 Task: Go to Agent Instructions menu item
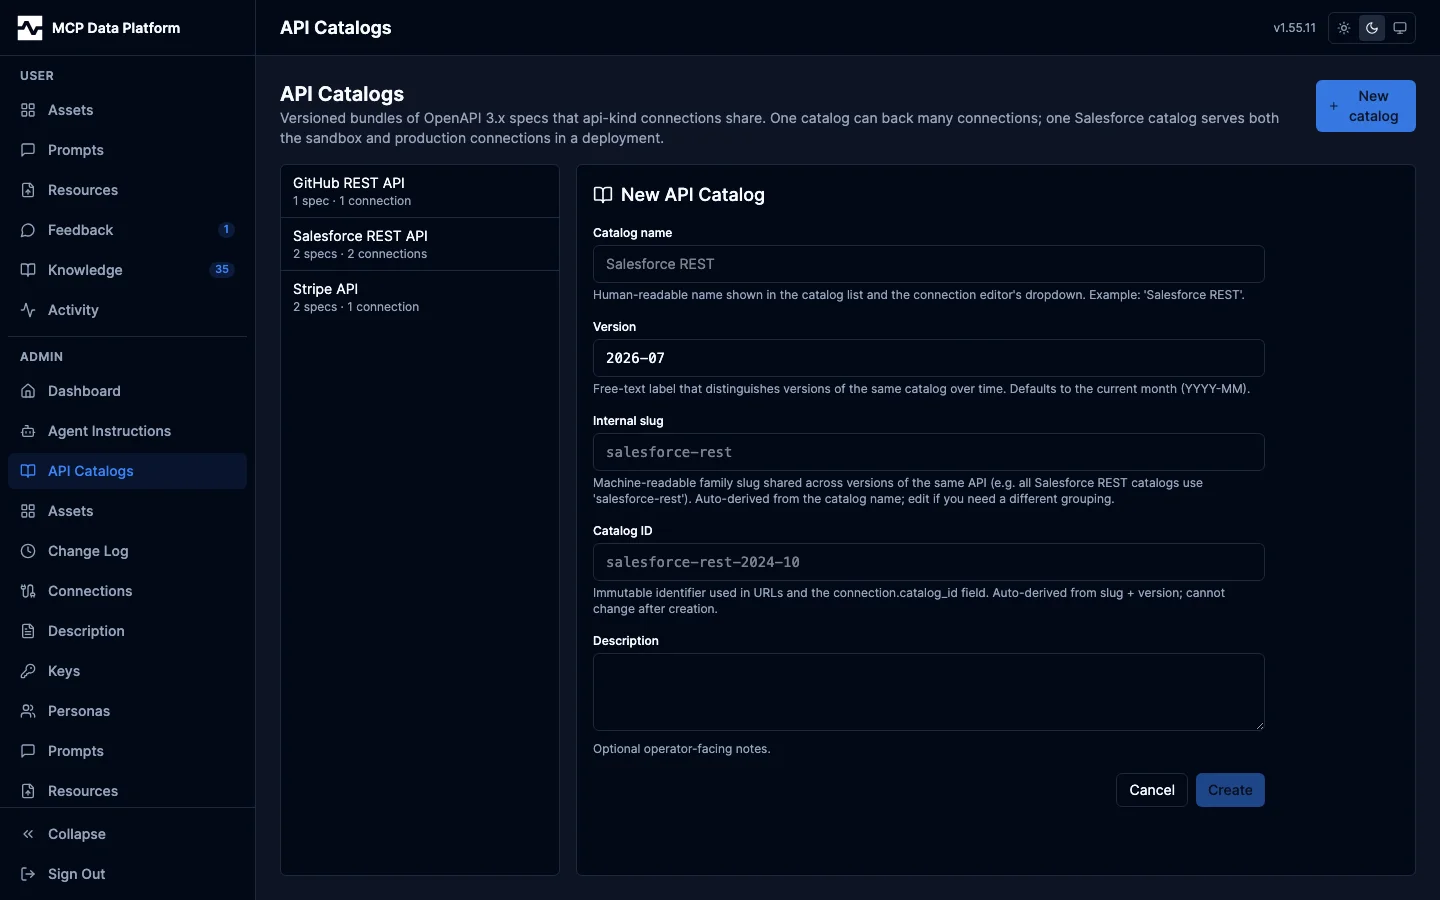coord(127,431)
